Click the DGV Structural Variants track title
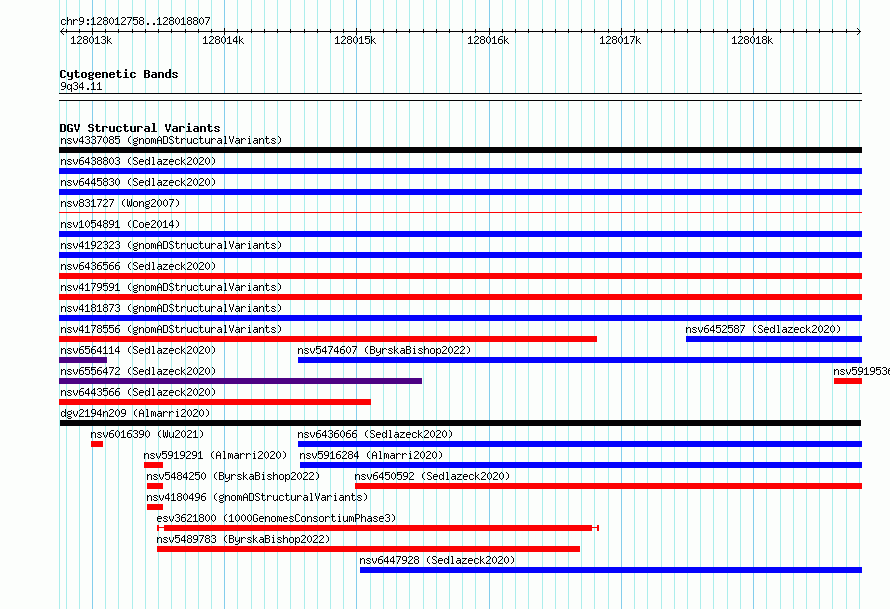This screenshot has width=890, height=609. pos(140,128)
